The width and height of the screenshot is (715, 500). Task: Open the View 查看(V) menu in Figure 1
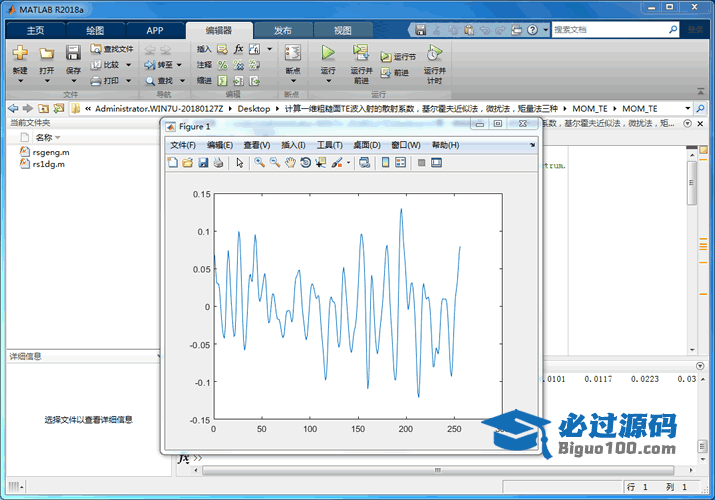coord(257,145)
